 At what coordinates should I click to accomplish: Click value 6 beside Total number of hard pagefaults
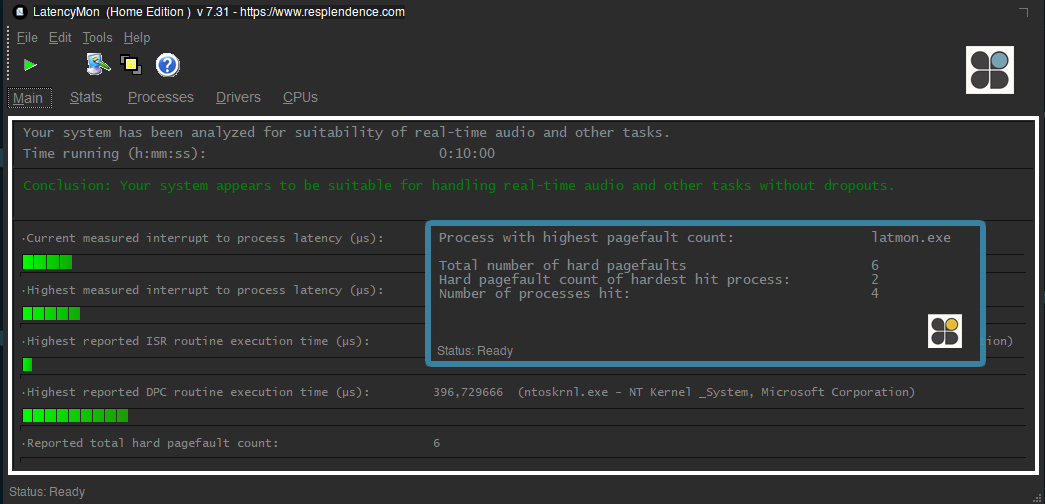(875, 266)
